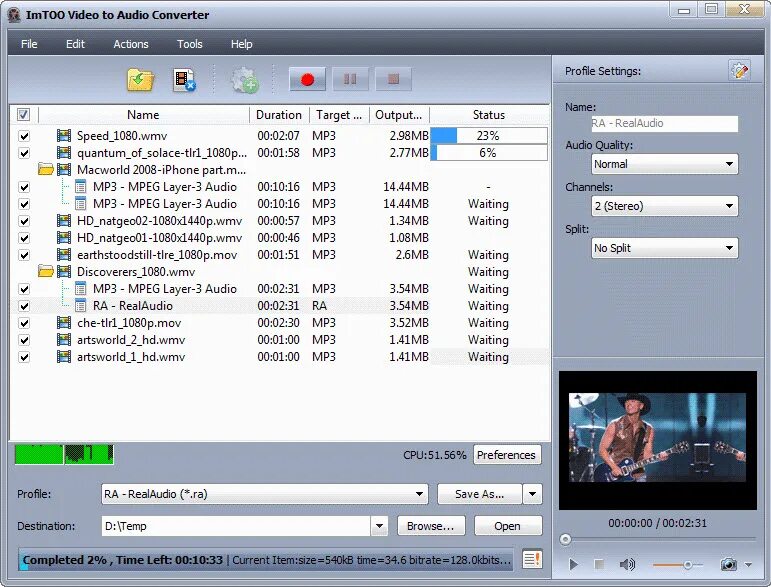Toggle checkbox for HD_natgeo02-1080x1440p.wmv
The image size is (771, 587).
coord(24,221)
